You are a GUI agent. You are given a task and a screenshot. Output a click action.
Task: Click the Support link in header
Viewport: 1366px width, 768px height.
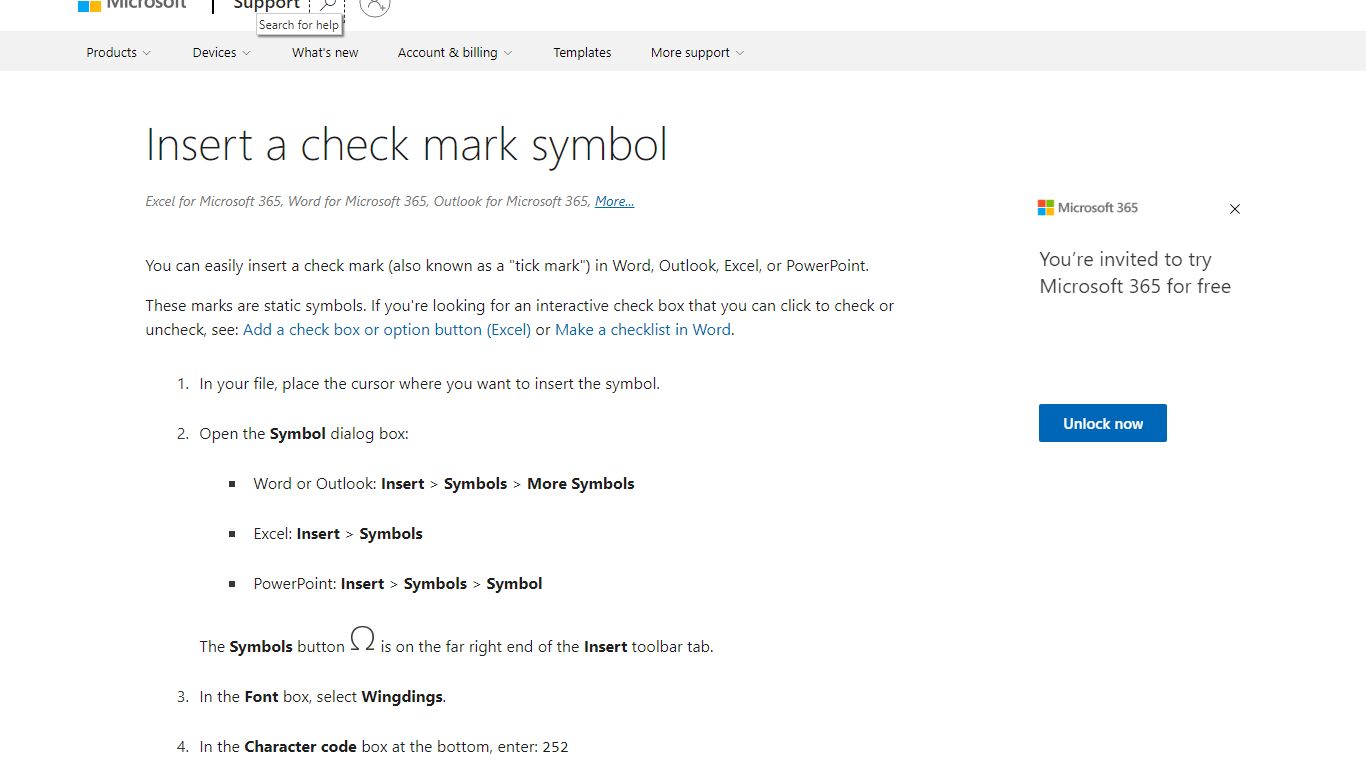pos(266,5)
